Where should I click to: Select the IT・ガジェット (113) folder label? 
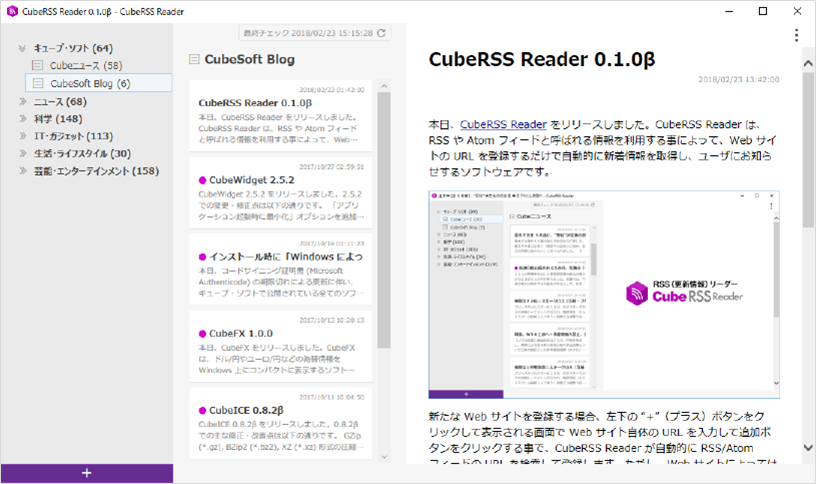pos(73,136)
